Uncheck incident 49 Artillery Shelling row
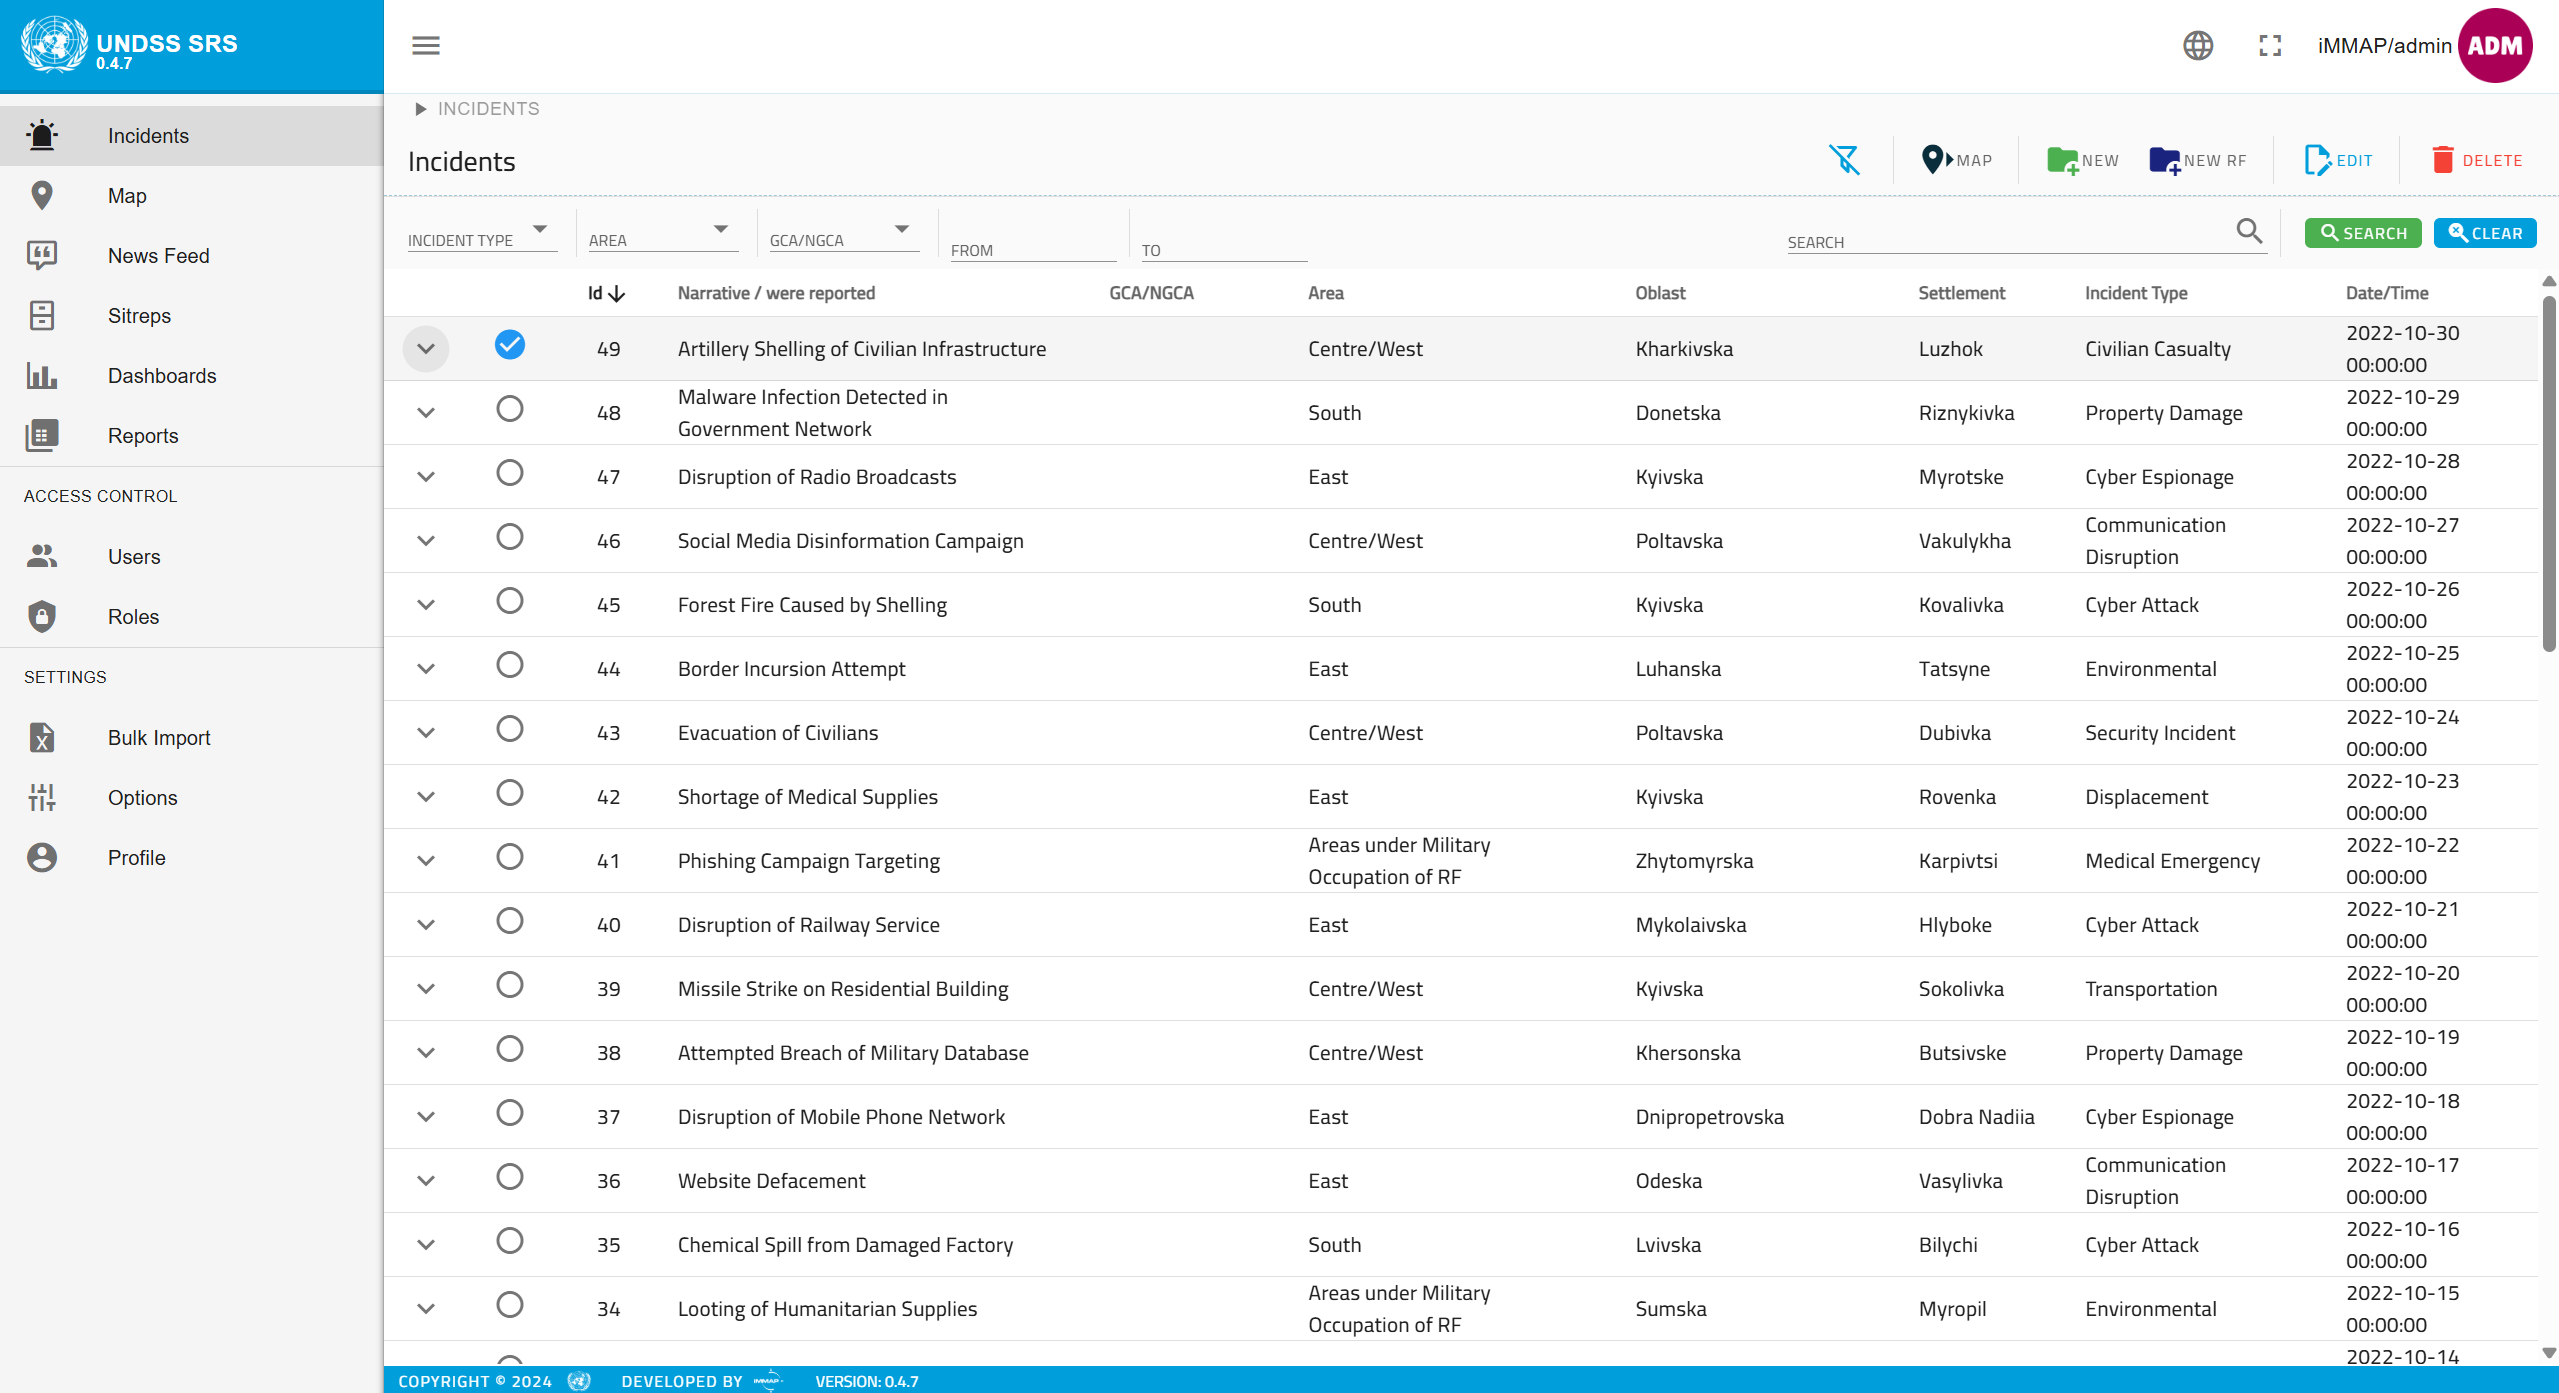The image size is (2559, 1393). click(510, 345)
